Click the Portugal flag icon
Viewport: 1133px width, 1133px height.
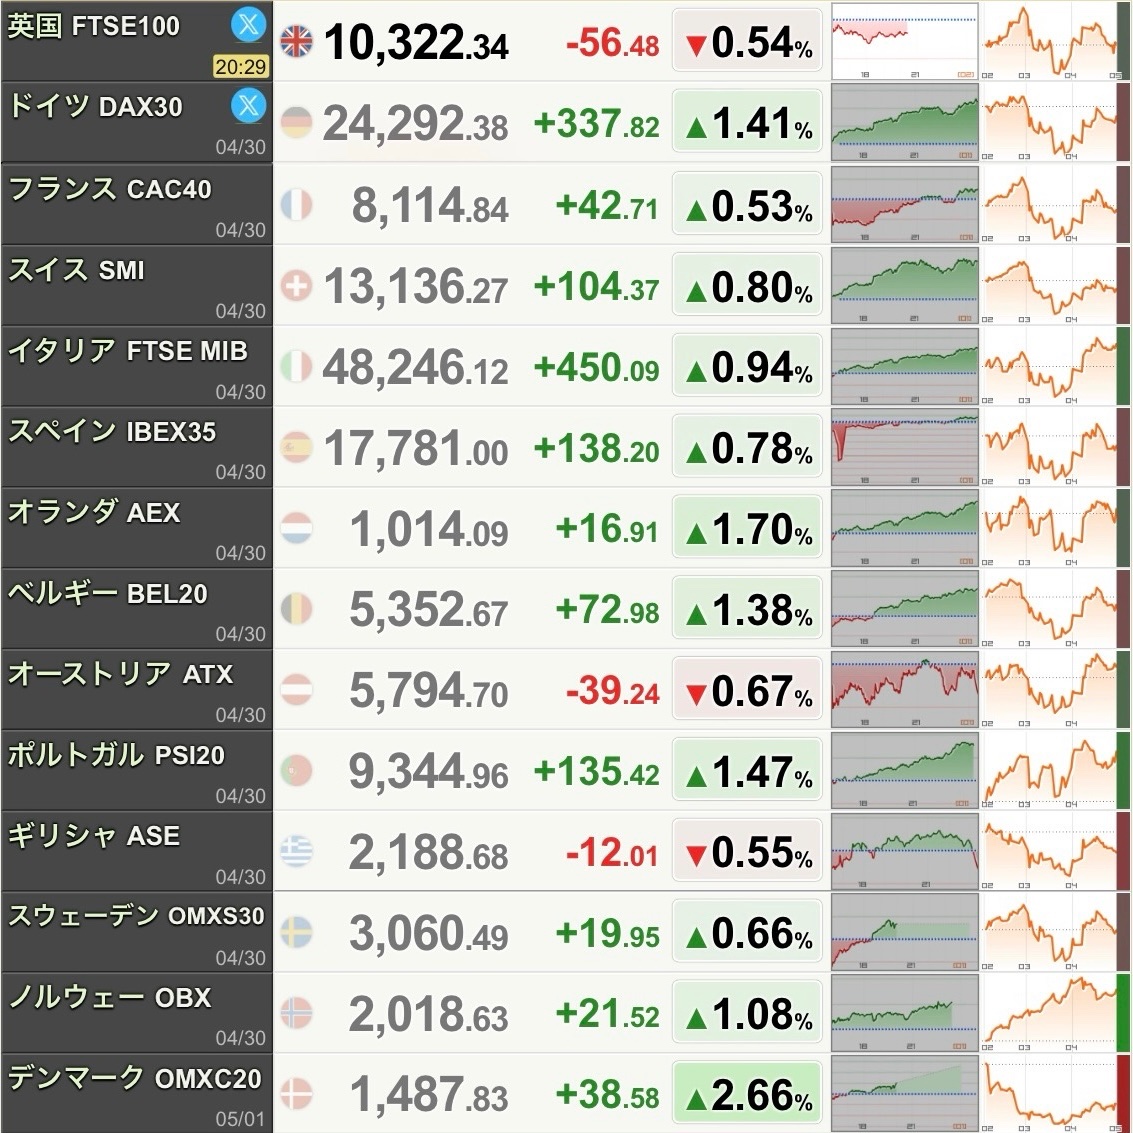click(296, 771)
